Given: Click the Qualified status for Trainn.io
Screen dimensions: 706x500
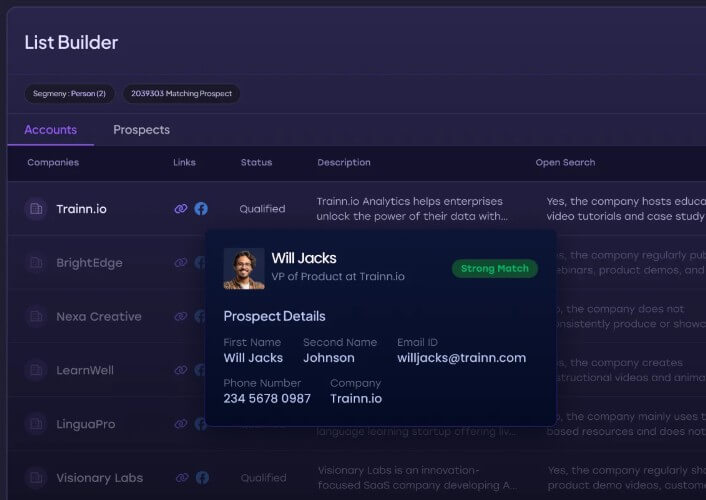Looking at the screenshot, I should 262,209.
